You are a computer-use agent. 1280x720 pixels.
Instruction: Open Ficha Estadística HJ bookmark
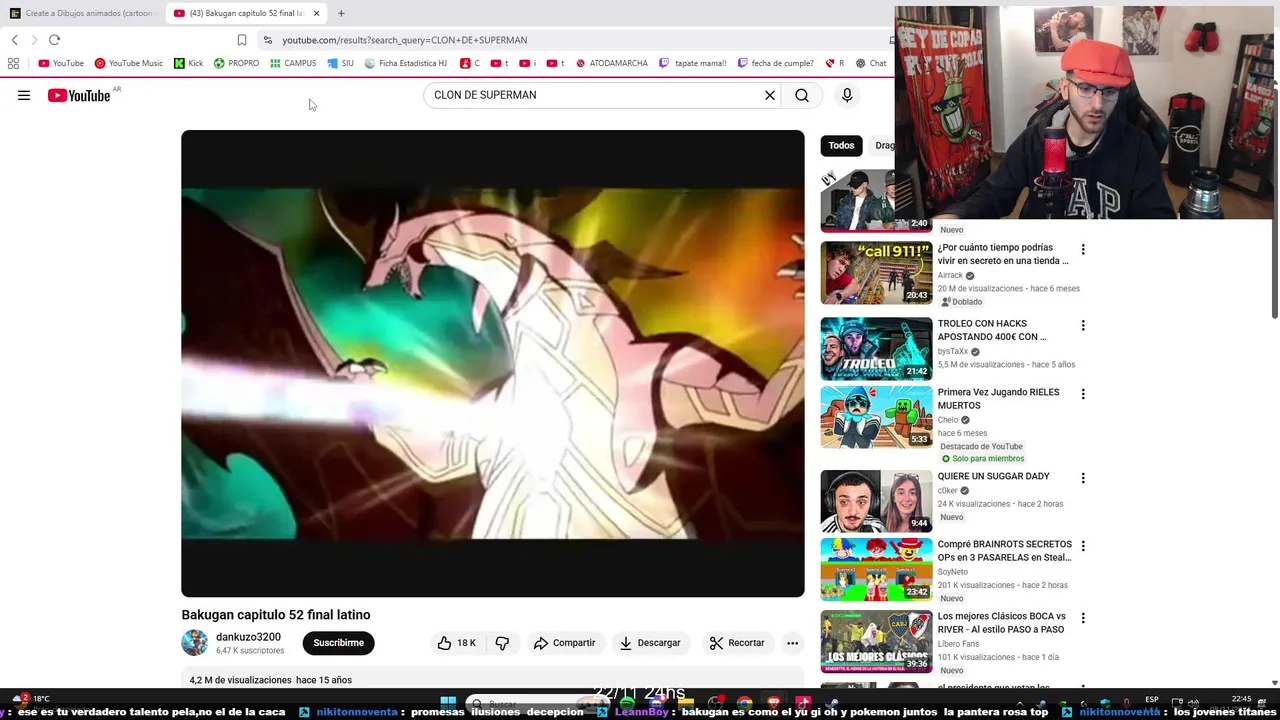(405, 63)
